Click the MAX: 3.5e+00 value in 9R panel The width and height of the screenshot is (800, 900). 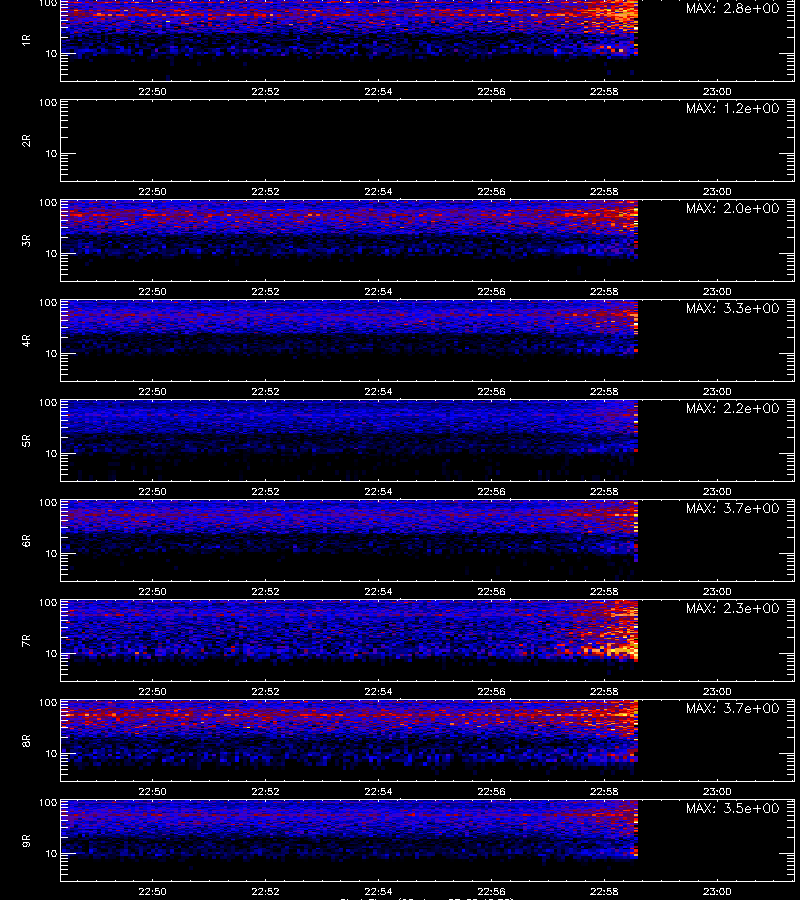tap(732, 808)
